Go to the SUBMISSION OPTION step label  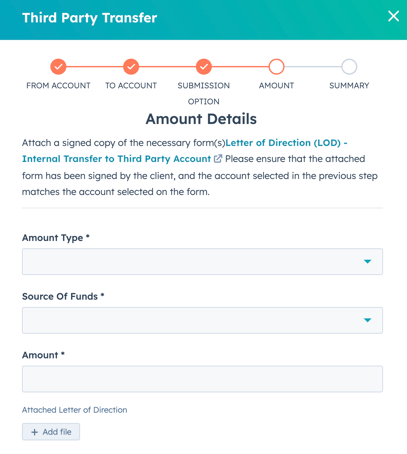click(x=204, y=94)
